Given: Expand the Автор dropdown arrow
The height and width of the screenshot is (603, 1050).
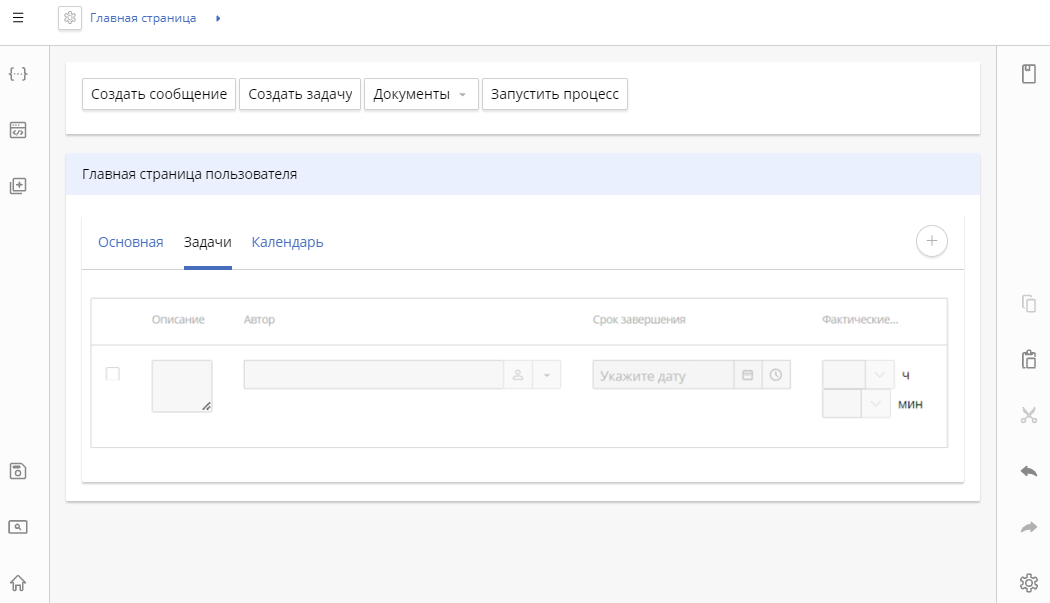Looking at the screenshot, I should pyautogui.click(x=546, y=375).
